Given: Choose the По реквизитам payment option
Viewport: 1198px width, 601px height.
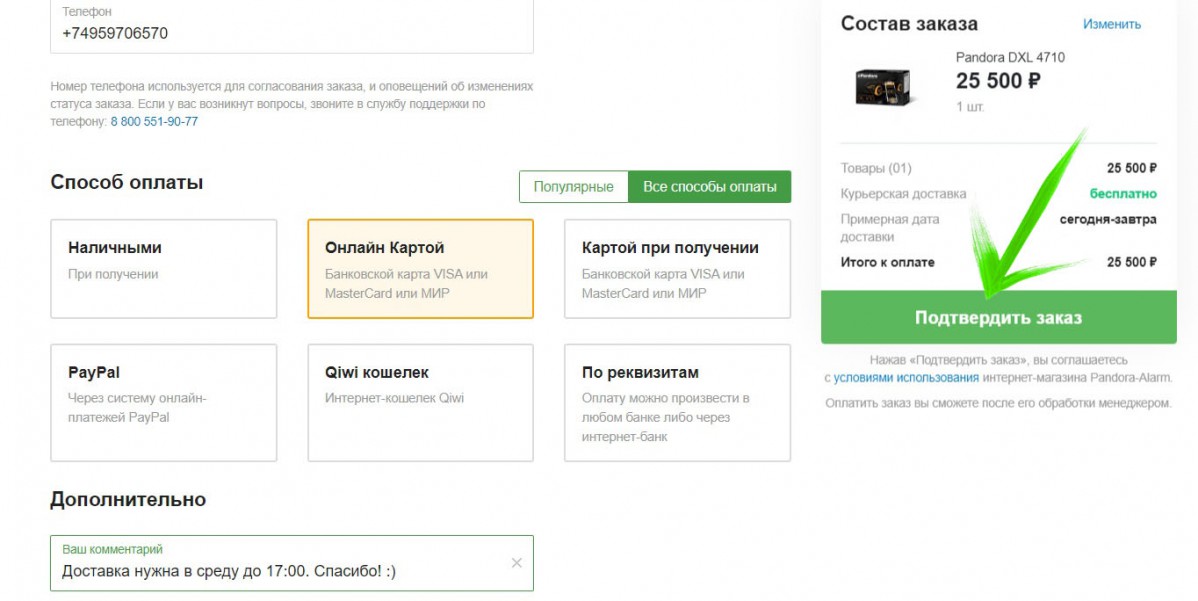Looking at the screenshot, I should 678,402.
